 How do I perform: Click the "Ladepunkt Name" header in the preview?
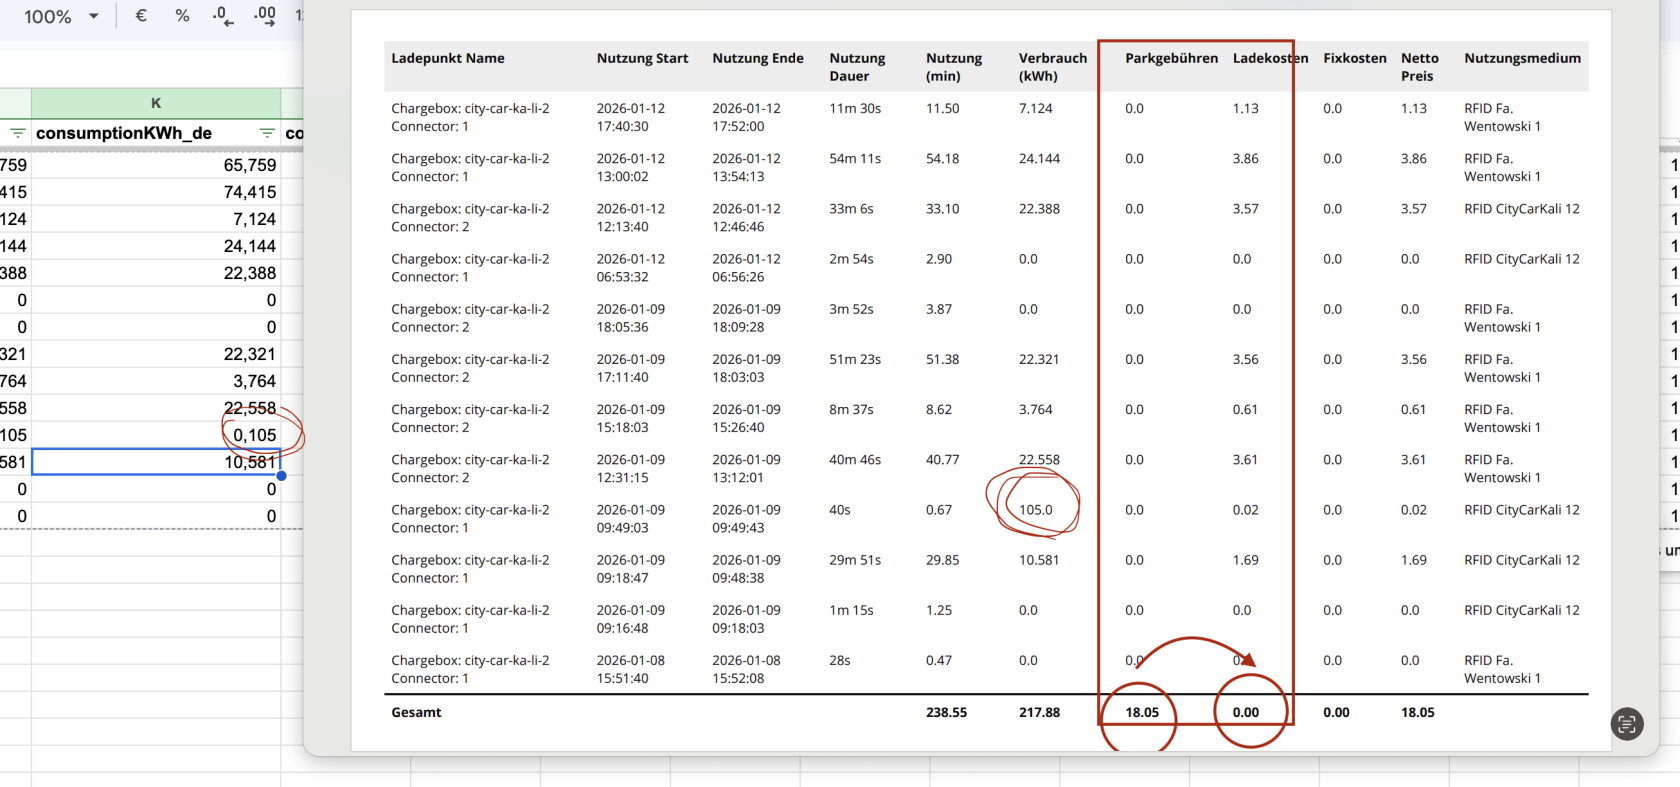(447, 58)
